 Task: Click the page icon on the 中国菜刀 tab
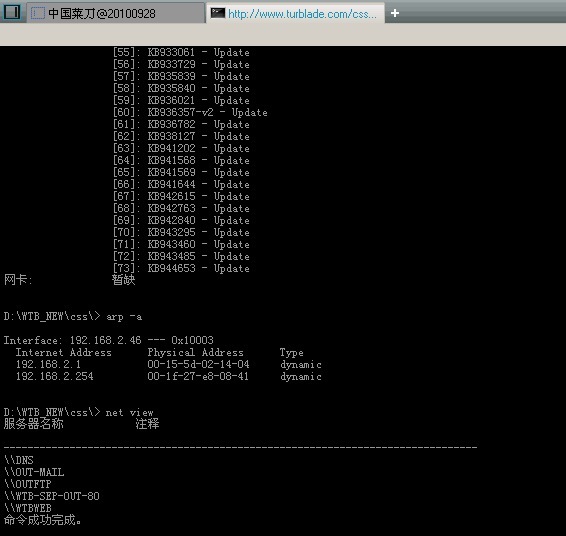click(38, 14)
